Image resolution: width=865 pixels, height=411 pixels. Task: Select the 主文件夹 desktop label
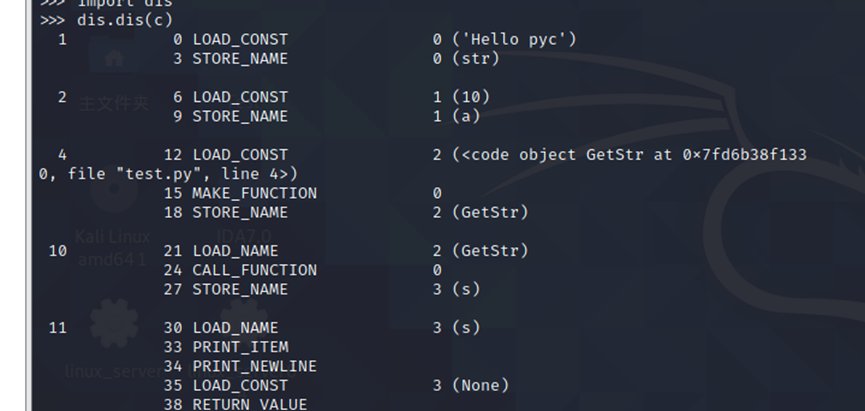click(x=113, y=103)
